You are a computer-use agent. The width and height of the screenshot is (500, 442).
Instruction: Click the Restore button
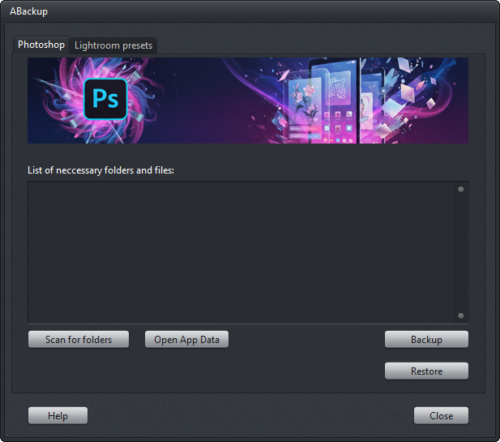(427, 371)
